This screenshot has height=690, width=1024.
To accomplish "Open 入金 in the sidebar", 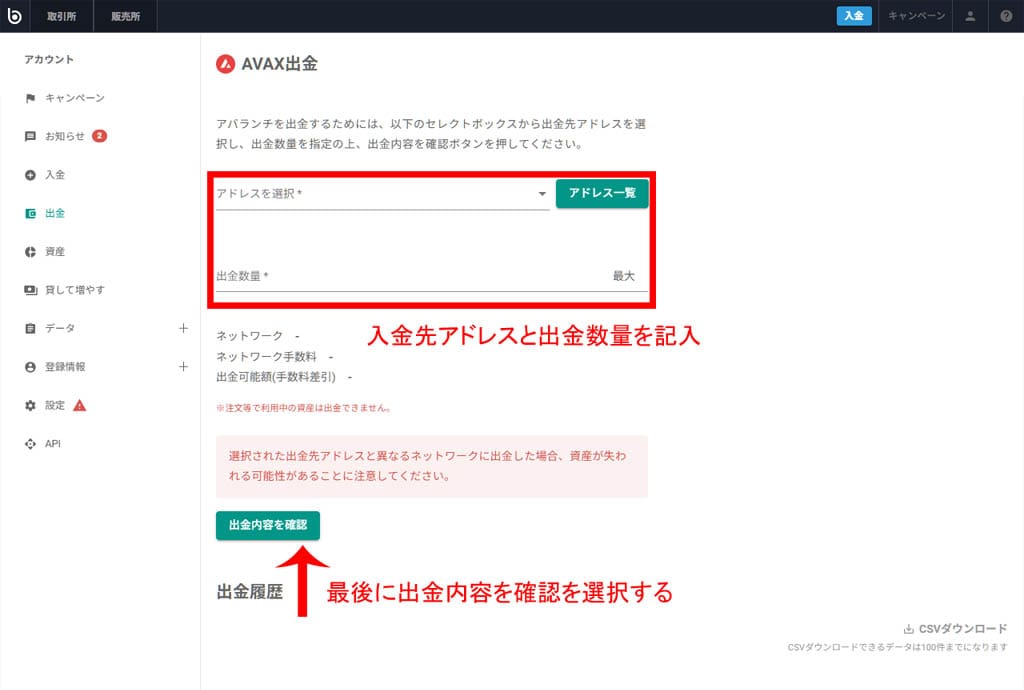I will [x=55, y=175].
